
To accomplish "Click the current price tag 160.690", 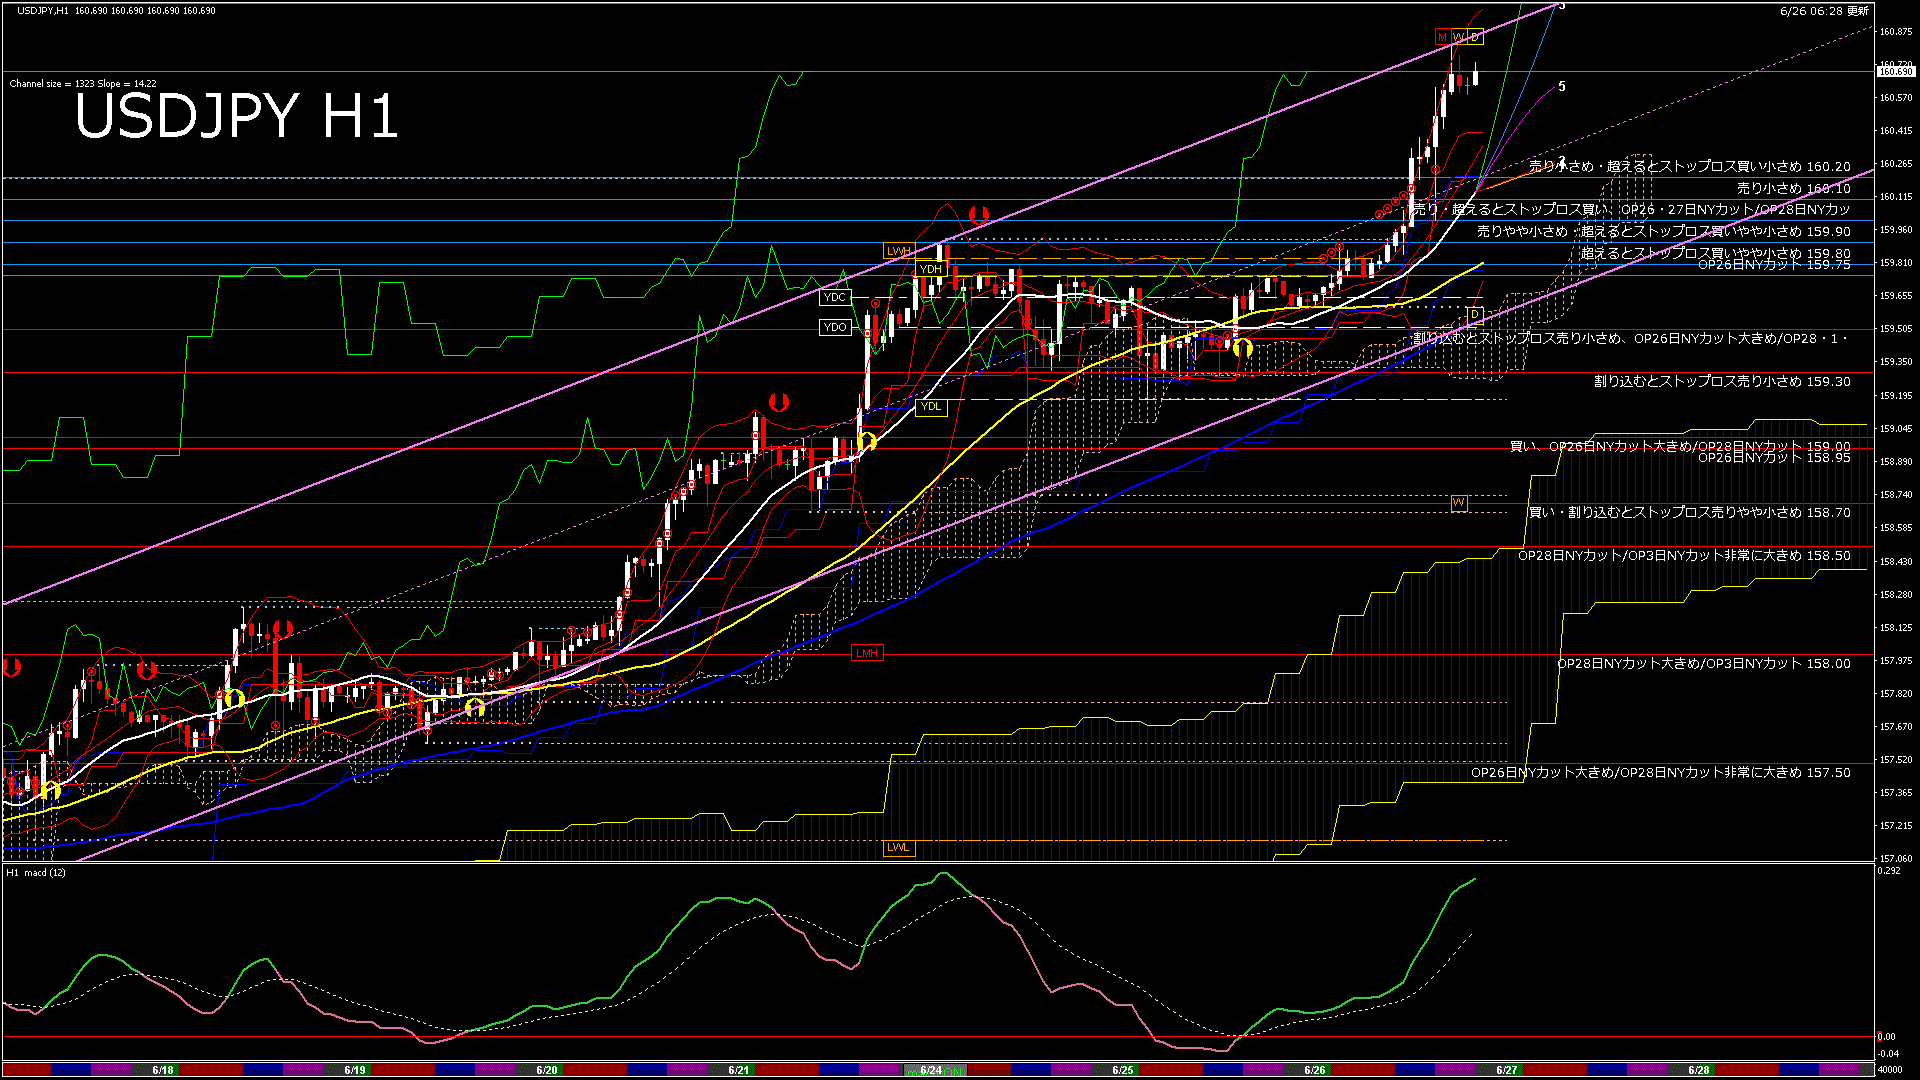I will [1894, 72].
